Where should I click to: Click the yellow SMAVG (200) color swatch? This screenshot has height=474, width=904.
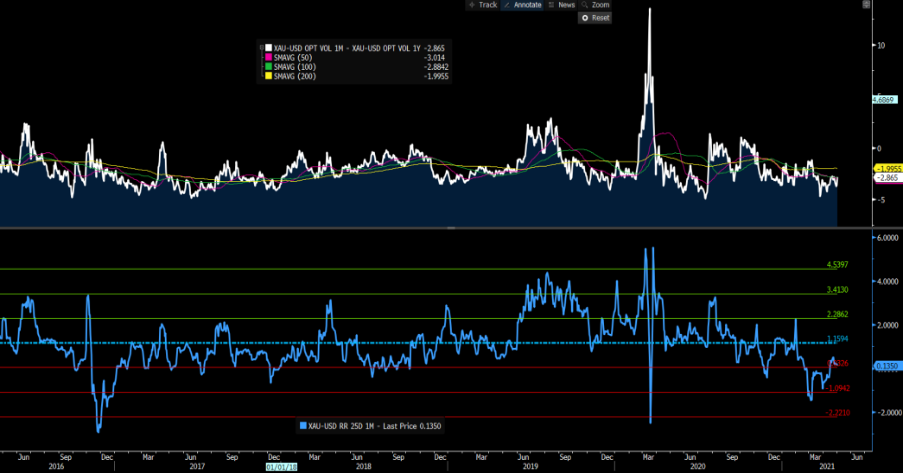tap(269, 76)
